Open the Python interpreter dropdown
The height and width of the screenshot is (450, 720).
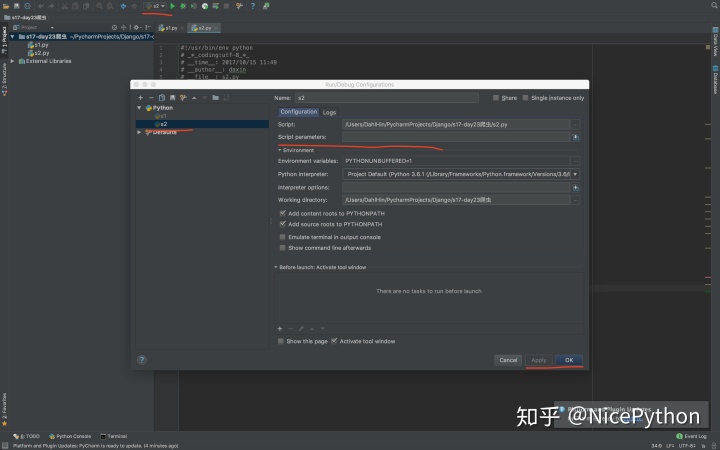[575, 174]
